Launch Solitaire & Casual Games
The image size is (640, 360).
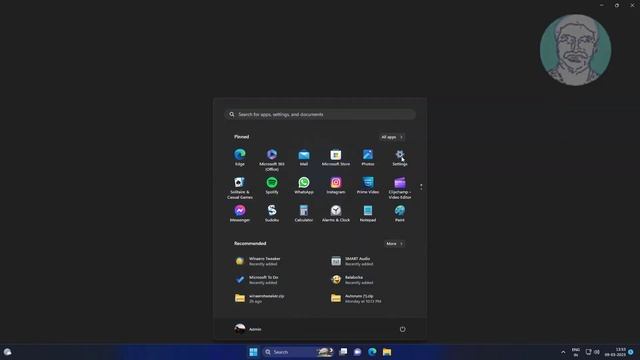click(240, 188)
